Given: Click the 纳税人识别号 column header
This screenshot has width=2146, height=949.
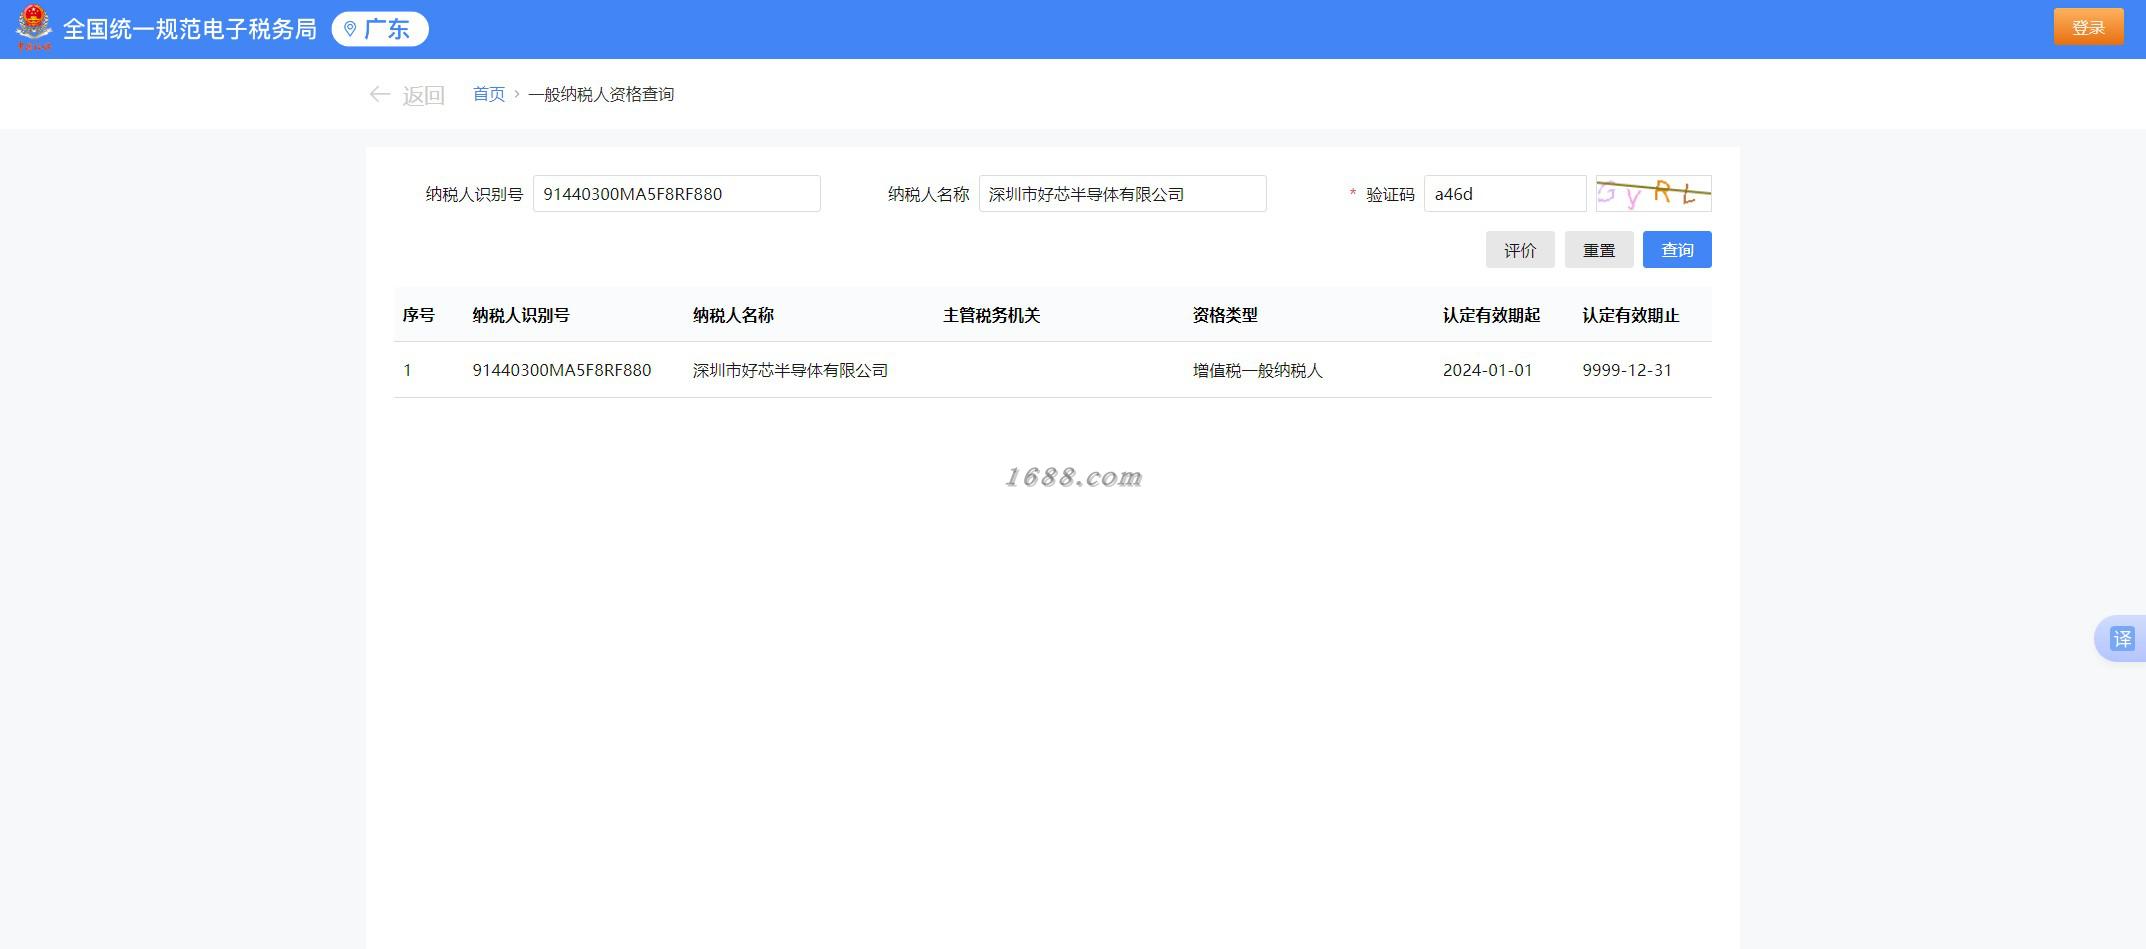Looking at the screenshot, I should [x=521, y=315].
